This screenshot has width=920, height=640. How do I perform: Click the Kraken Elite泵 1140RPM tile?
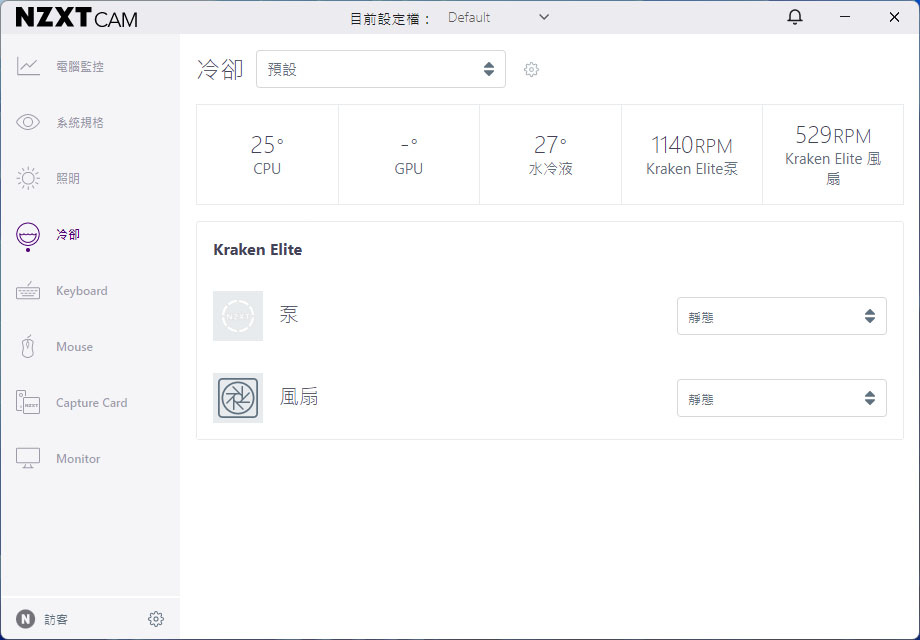[x=692, y=154]
